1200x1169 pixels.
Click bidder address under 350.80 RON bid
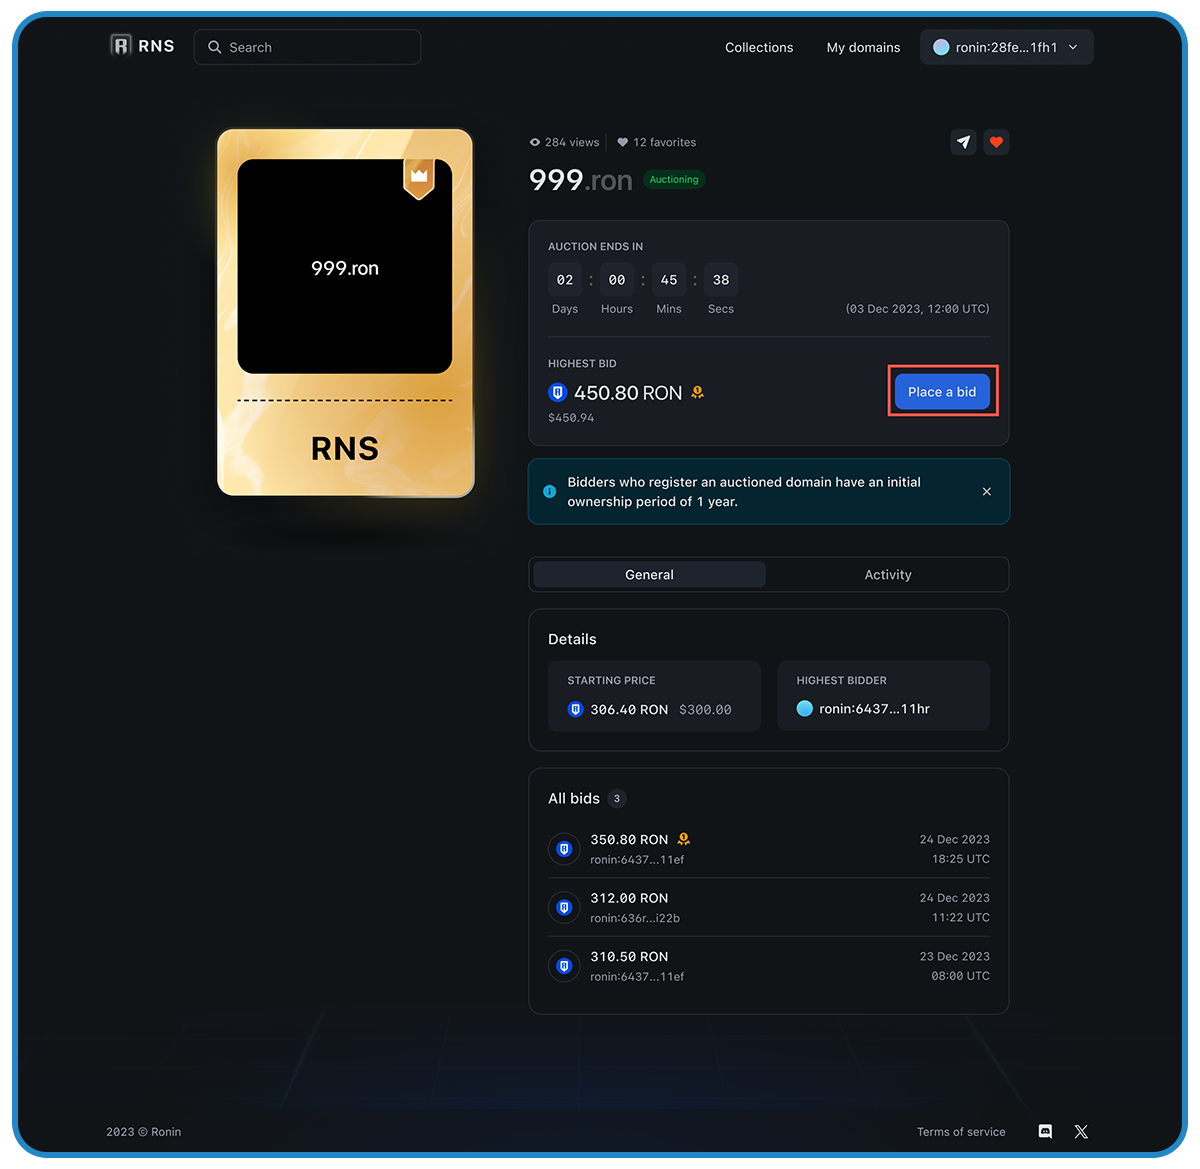[637, 860]
